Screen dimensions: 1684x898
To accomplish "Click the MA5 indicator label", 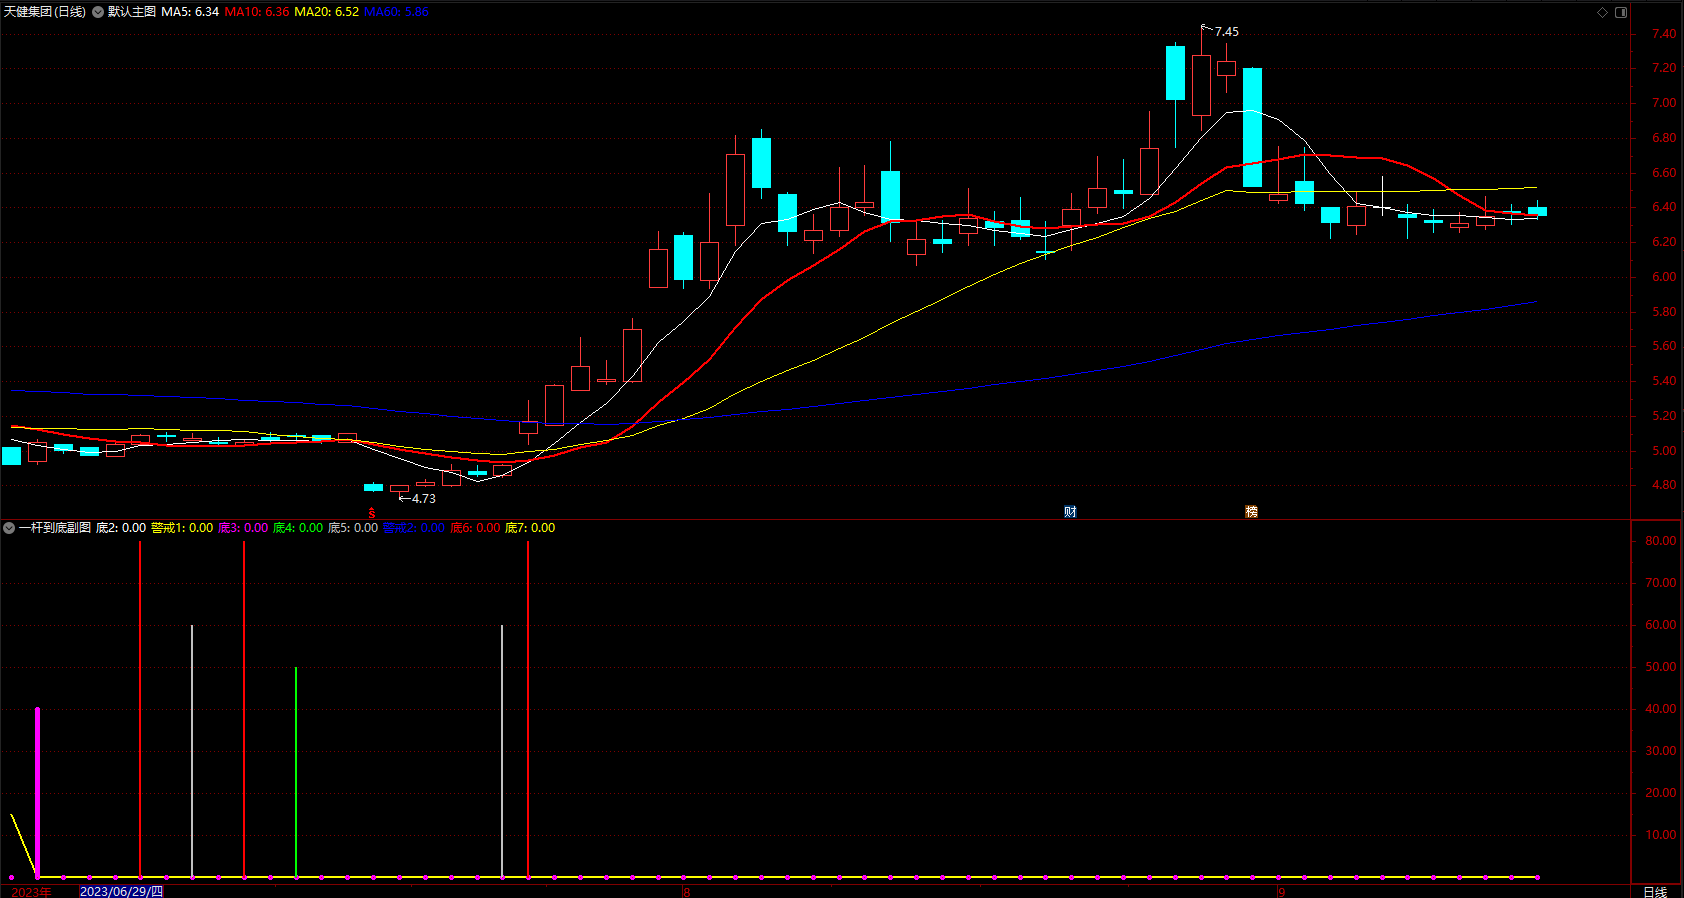I will coord(190,12).
